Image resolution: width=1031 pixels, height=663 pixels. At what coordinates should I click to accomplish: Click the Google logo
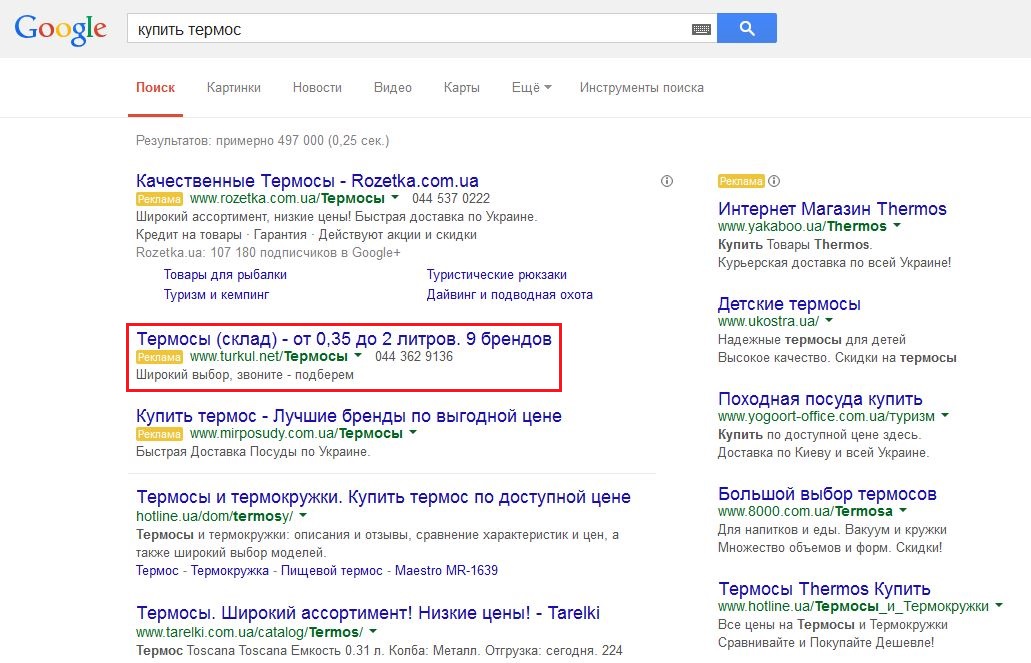click(60, 29)
